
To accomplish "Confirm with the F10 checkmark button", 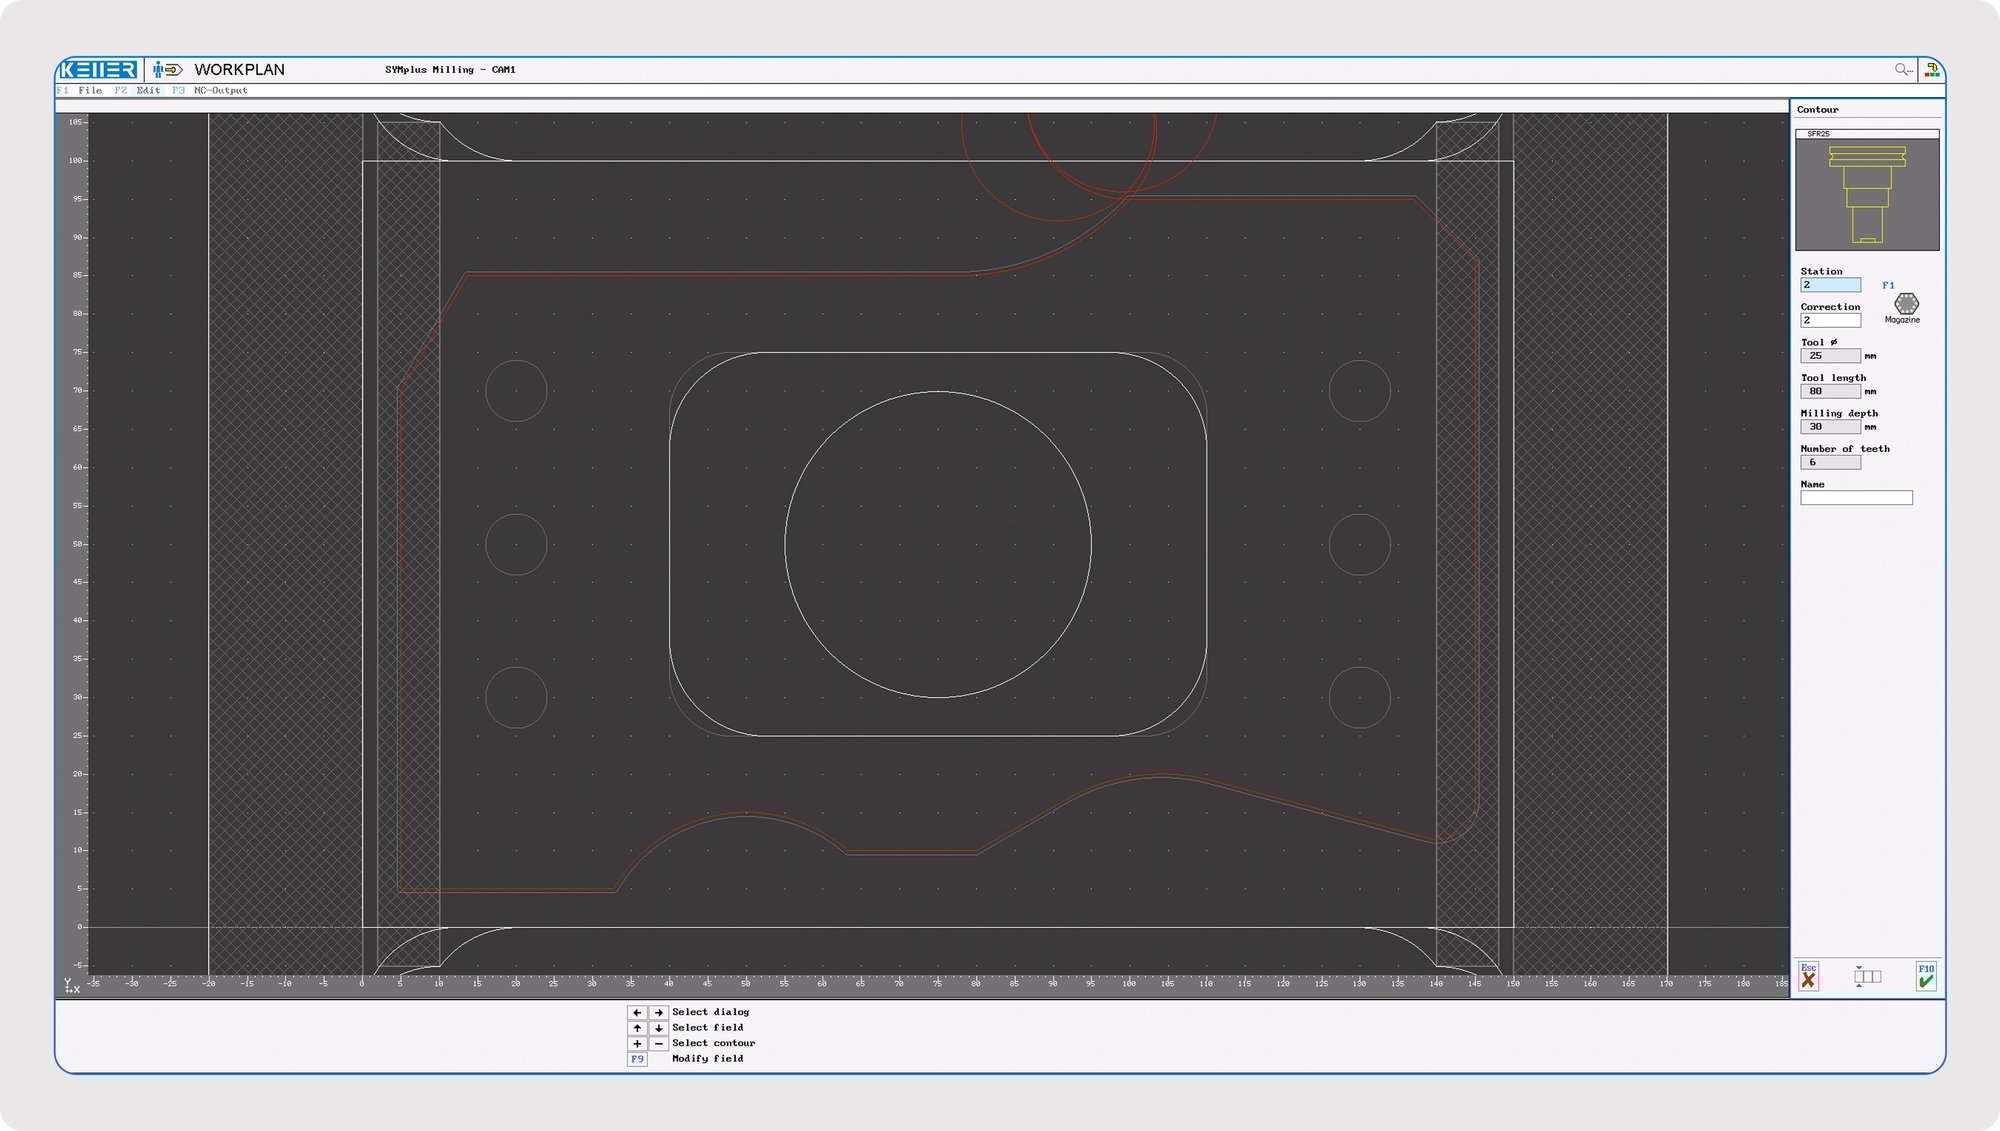I will point(1926,976).
